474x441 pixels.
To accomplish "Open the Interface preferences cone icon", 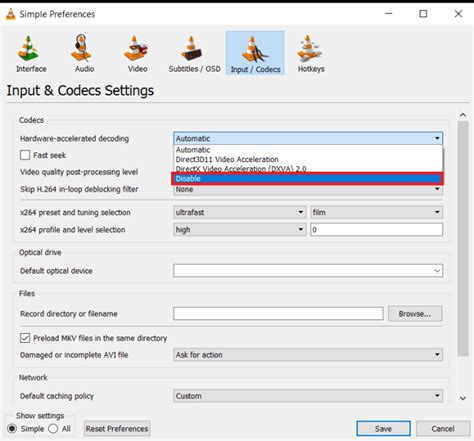I will (31, 53).
